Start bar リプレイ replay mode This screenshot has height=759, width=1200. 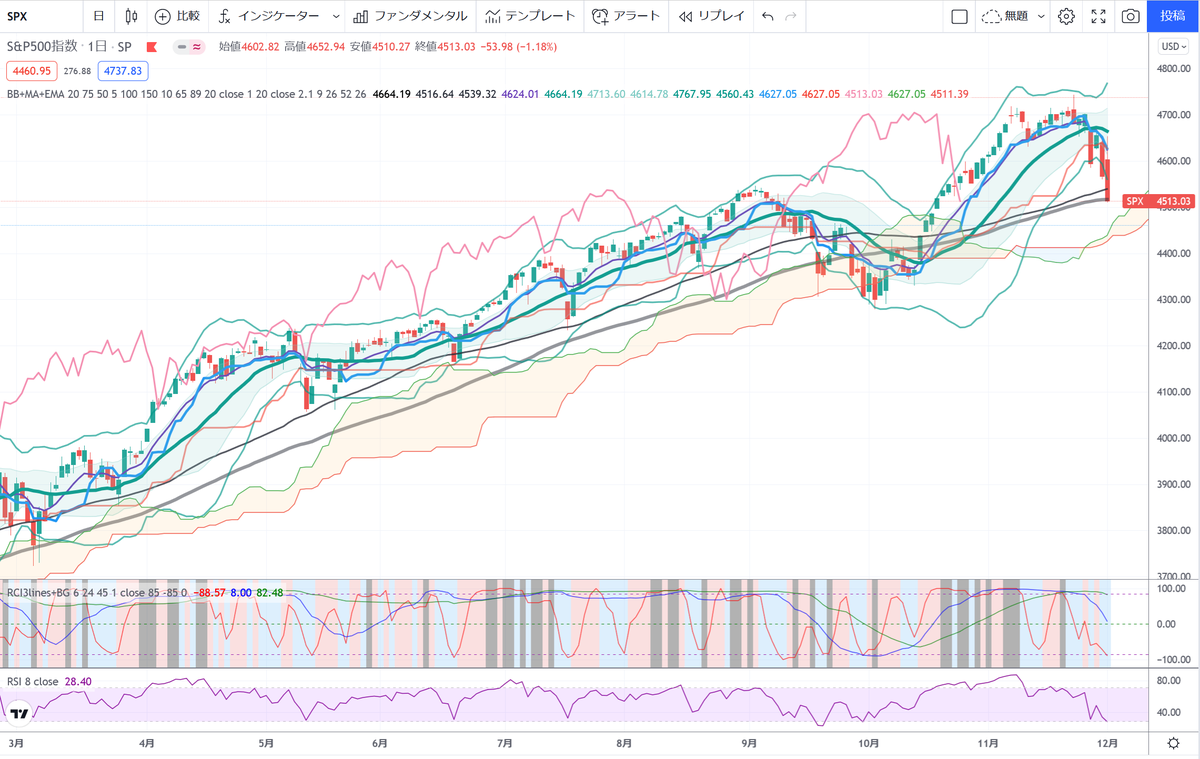click(711, 16)
